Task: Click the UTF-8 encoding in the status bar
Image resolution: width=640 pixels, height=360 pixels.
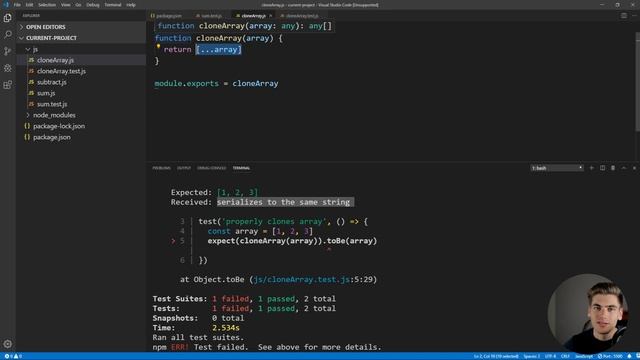Action: coord(550,356)
